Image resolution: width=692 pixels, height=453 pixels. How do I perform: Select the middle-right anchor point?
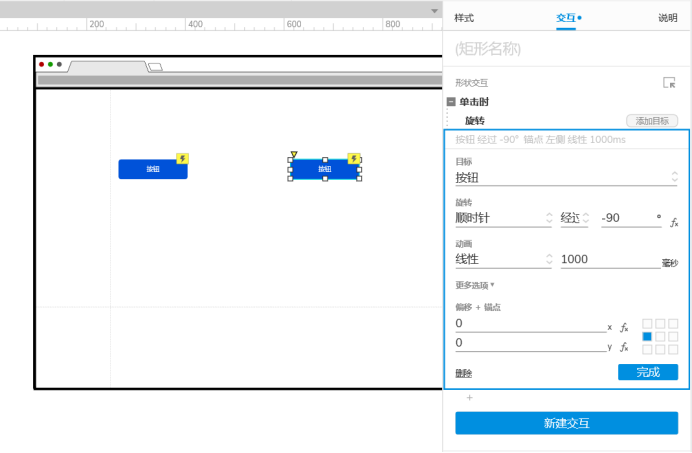[673, 337]
